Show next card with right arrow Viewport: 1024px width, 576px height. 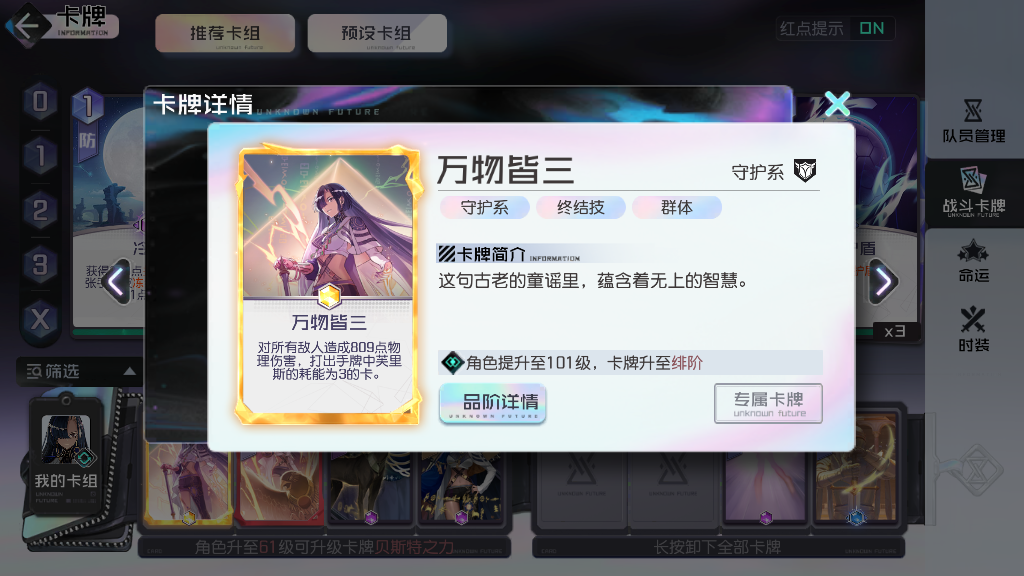click(x=884, y=282)
